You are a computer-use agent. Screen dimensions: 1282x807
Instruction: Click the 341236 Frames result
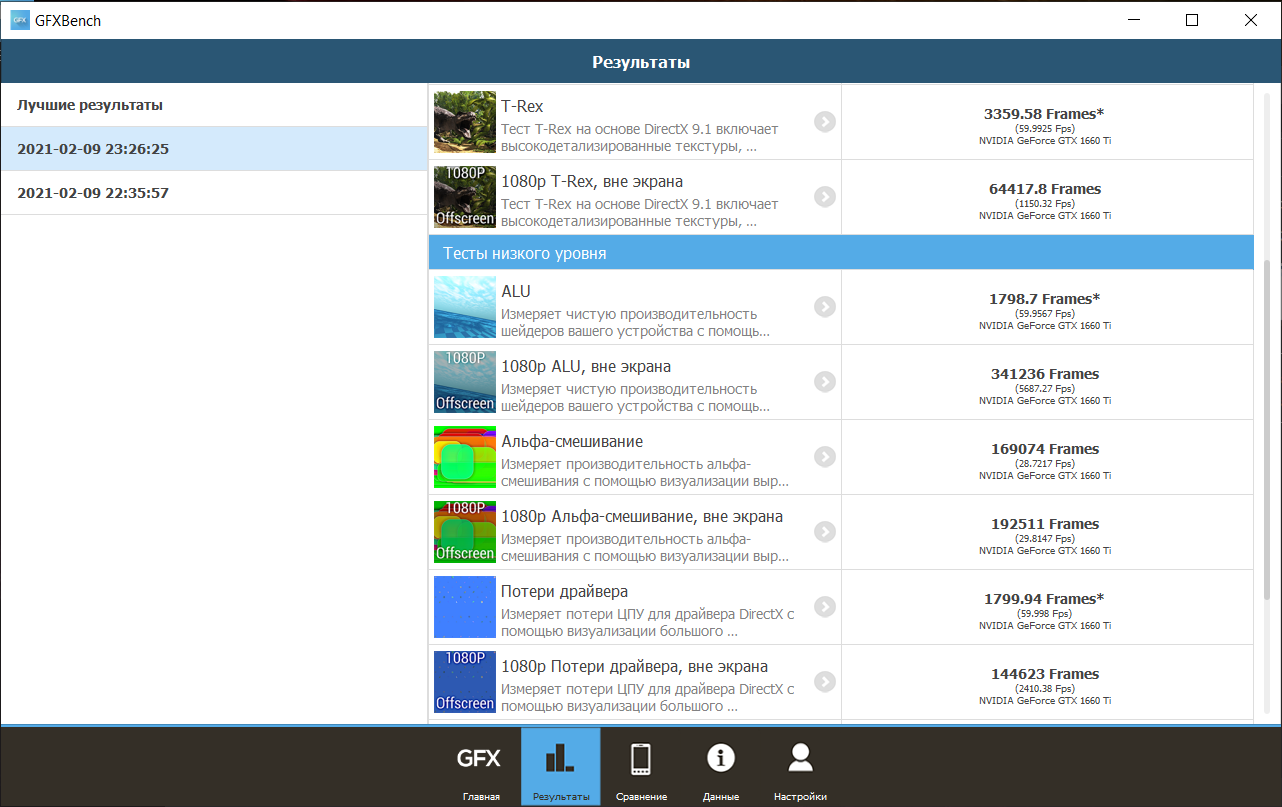[1044, 374]
